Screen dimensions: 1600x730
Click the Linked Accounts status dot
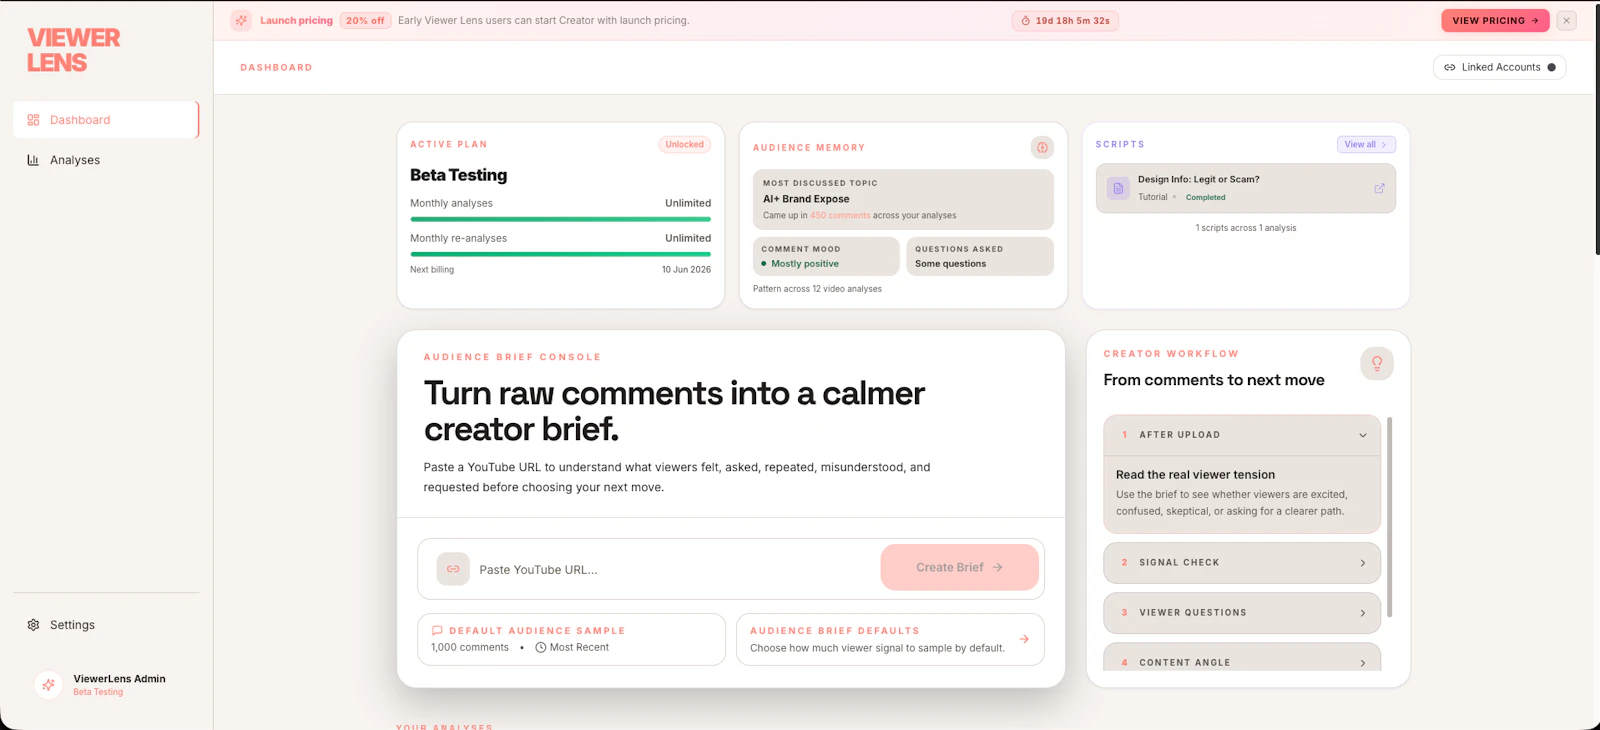(1551, 67)
